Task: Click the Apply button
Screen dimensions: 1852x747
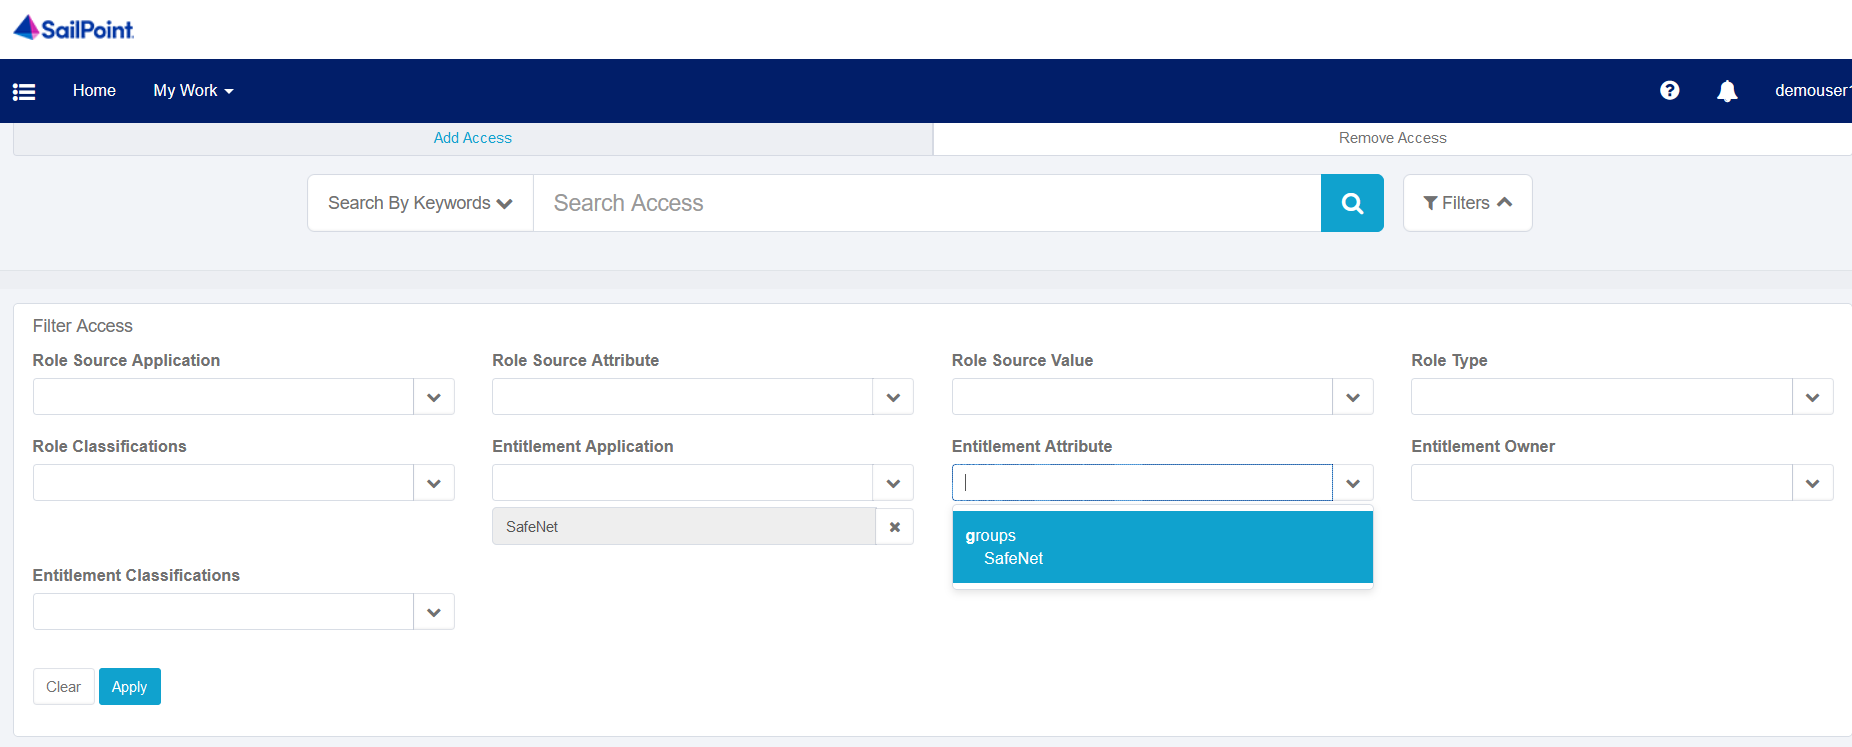Action: (x=129, y=687)
